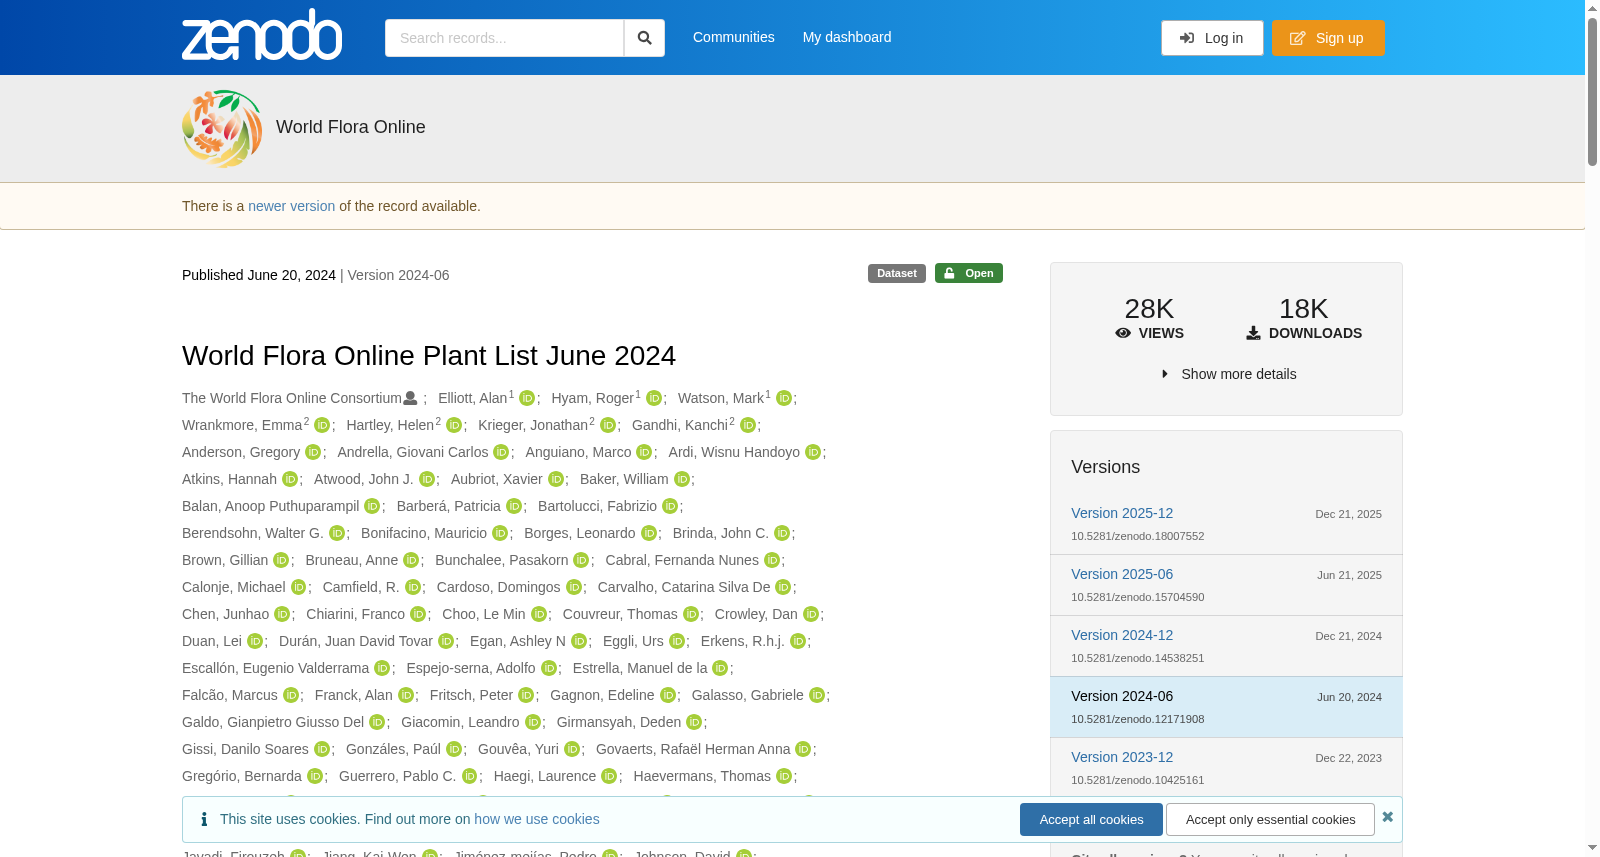The width and height of the screenshot is (1600, 857).
Task: Focus the Search records input field
Action: pyautogui.click(x=504, y=38)
